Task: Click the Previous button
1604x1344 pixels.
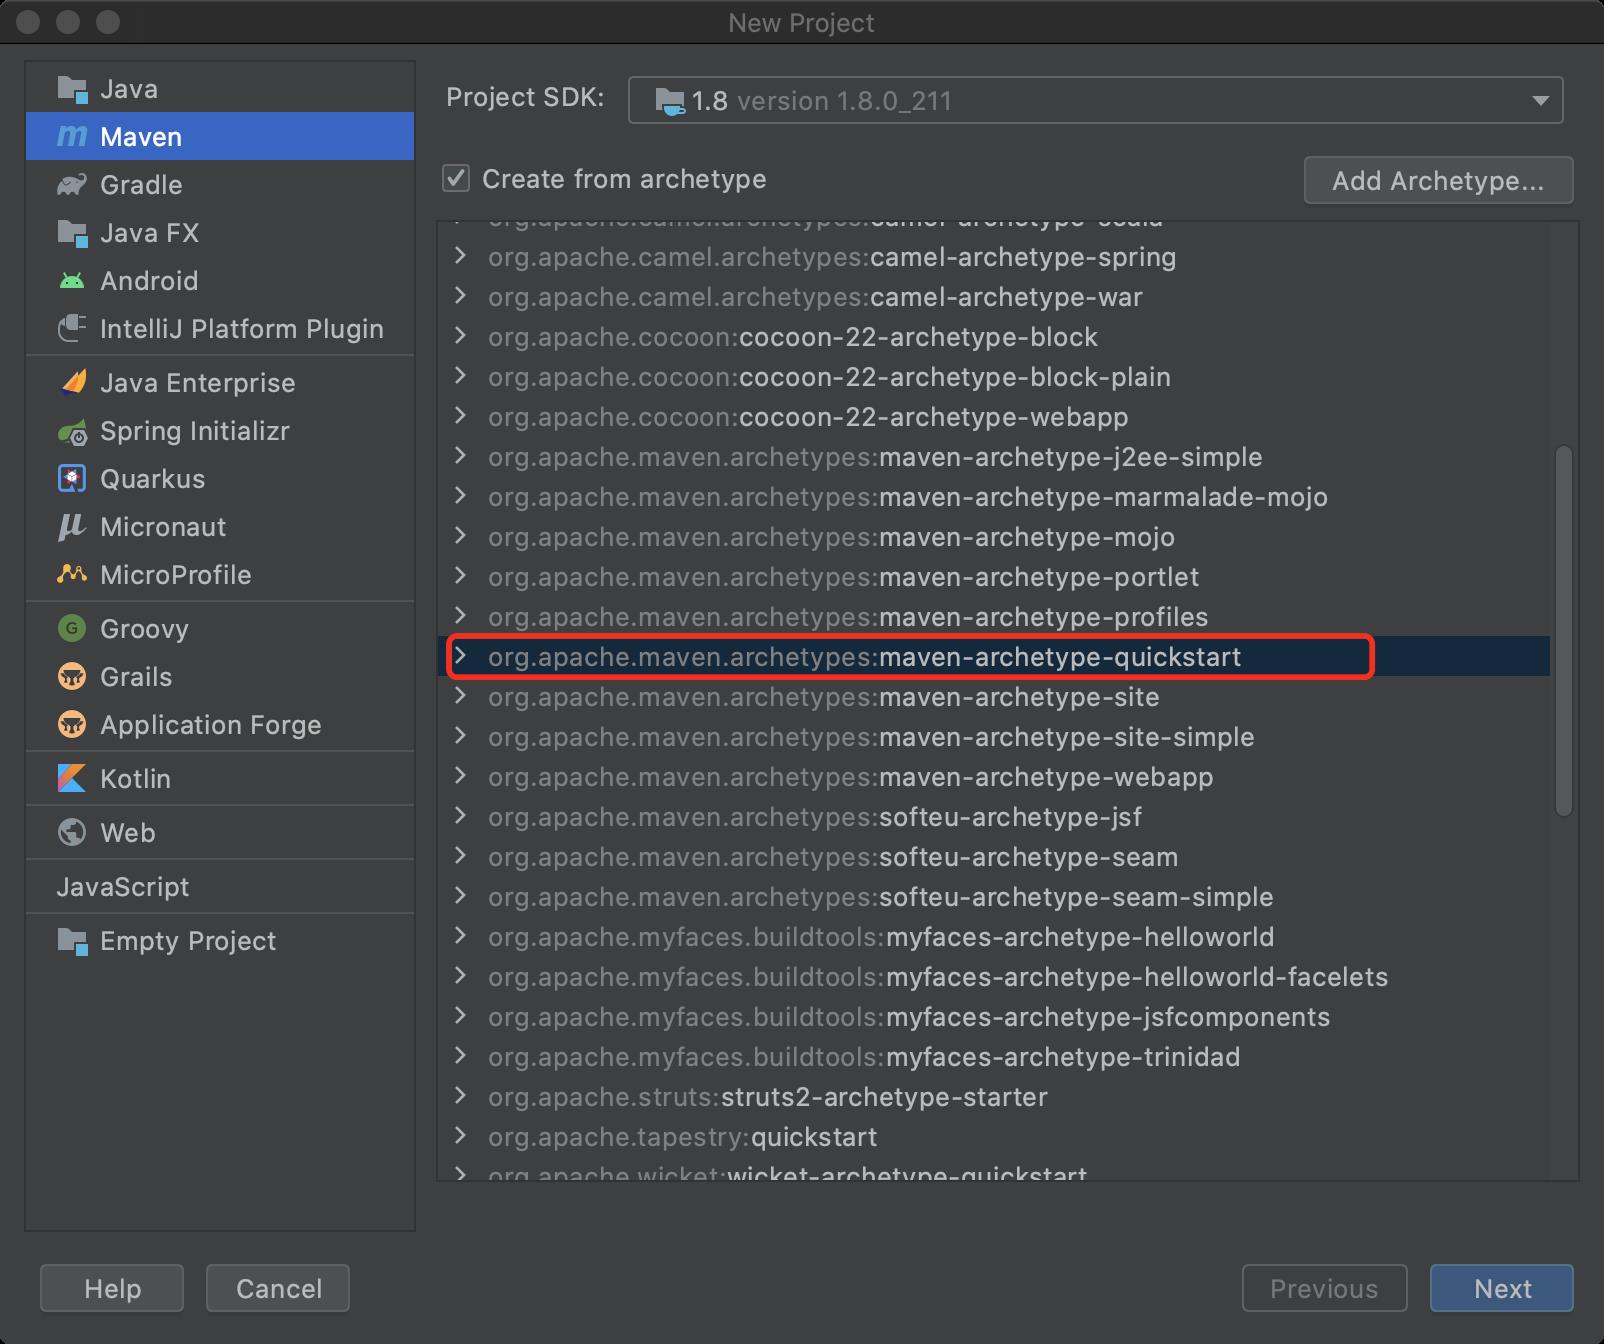Action: point(1324,1288)
